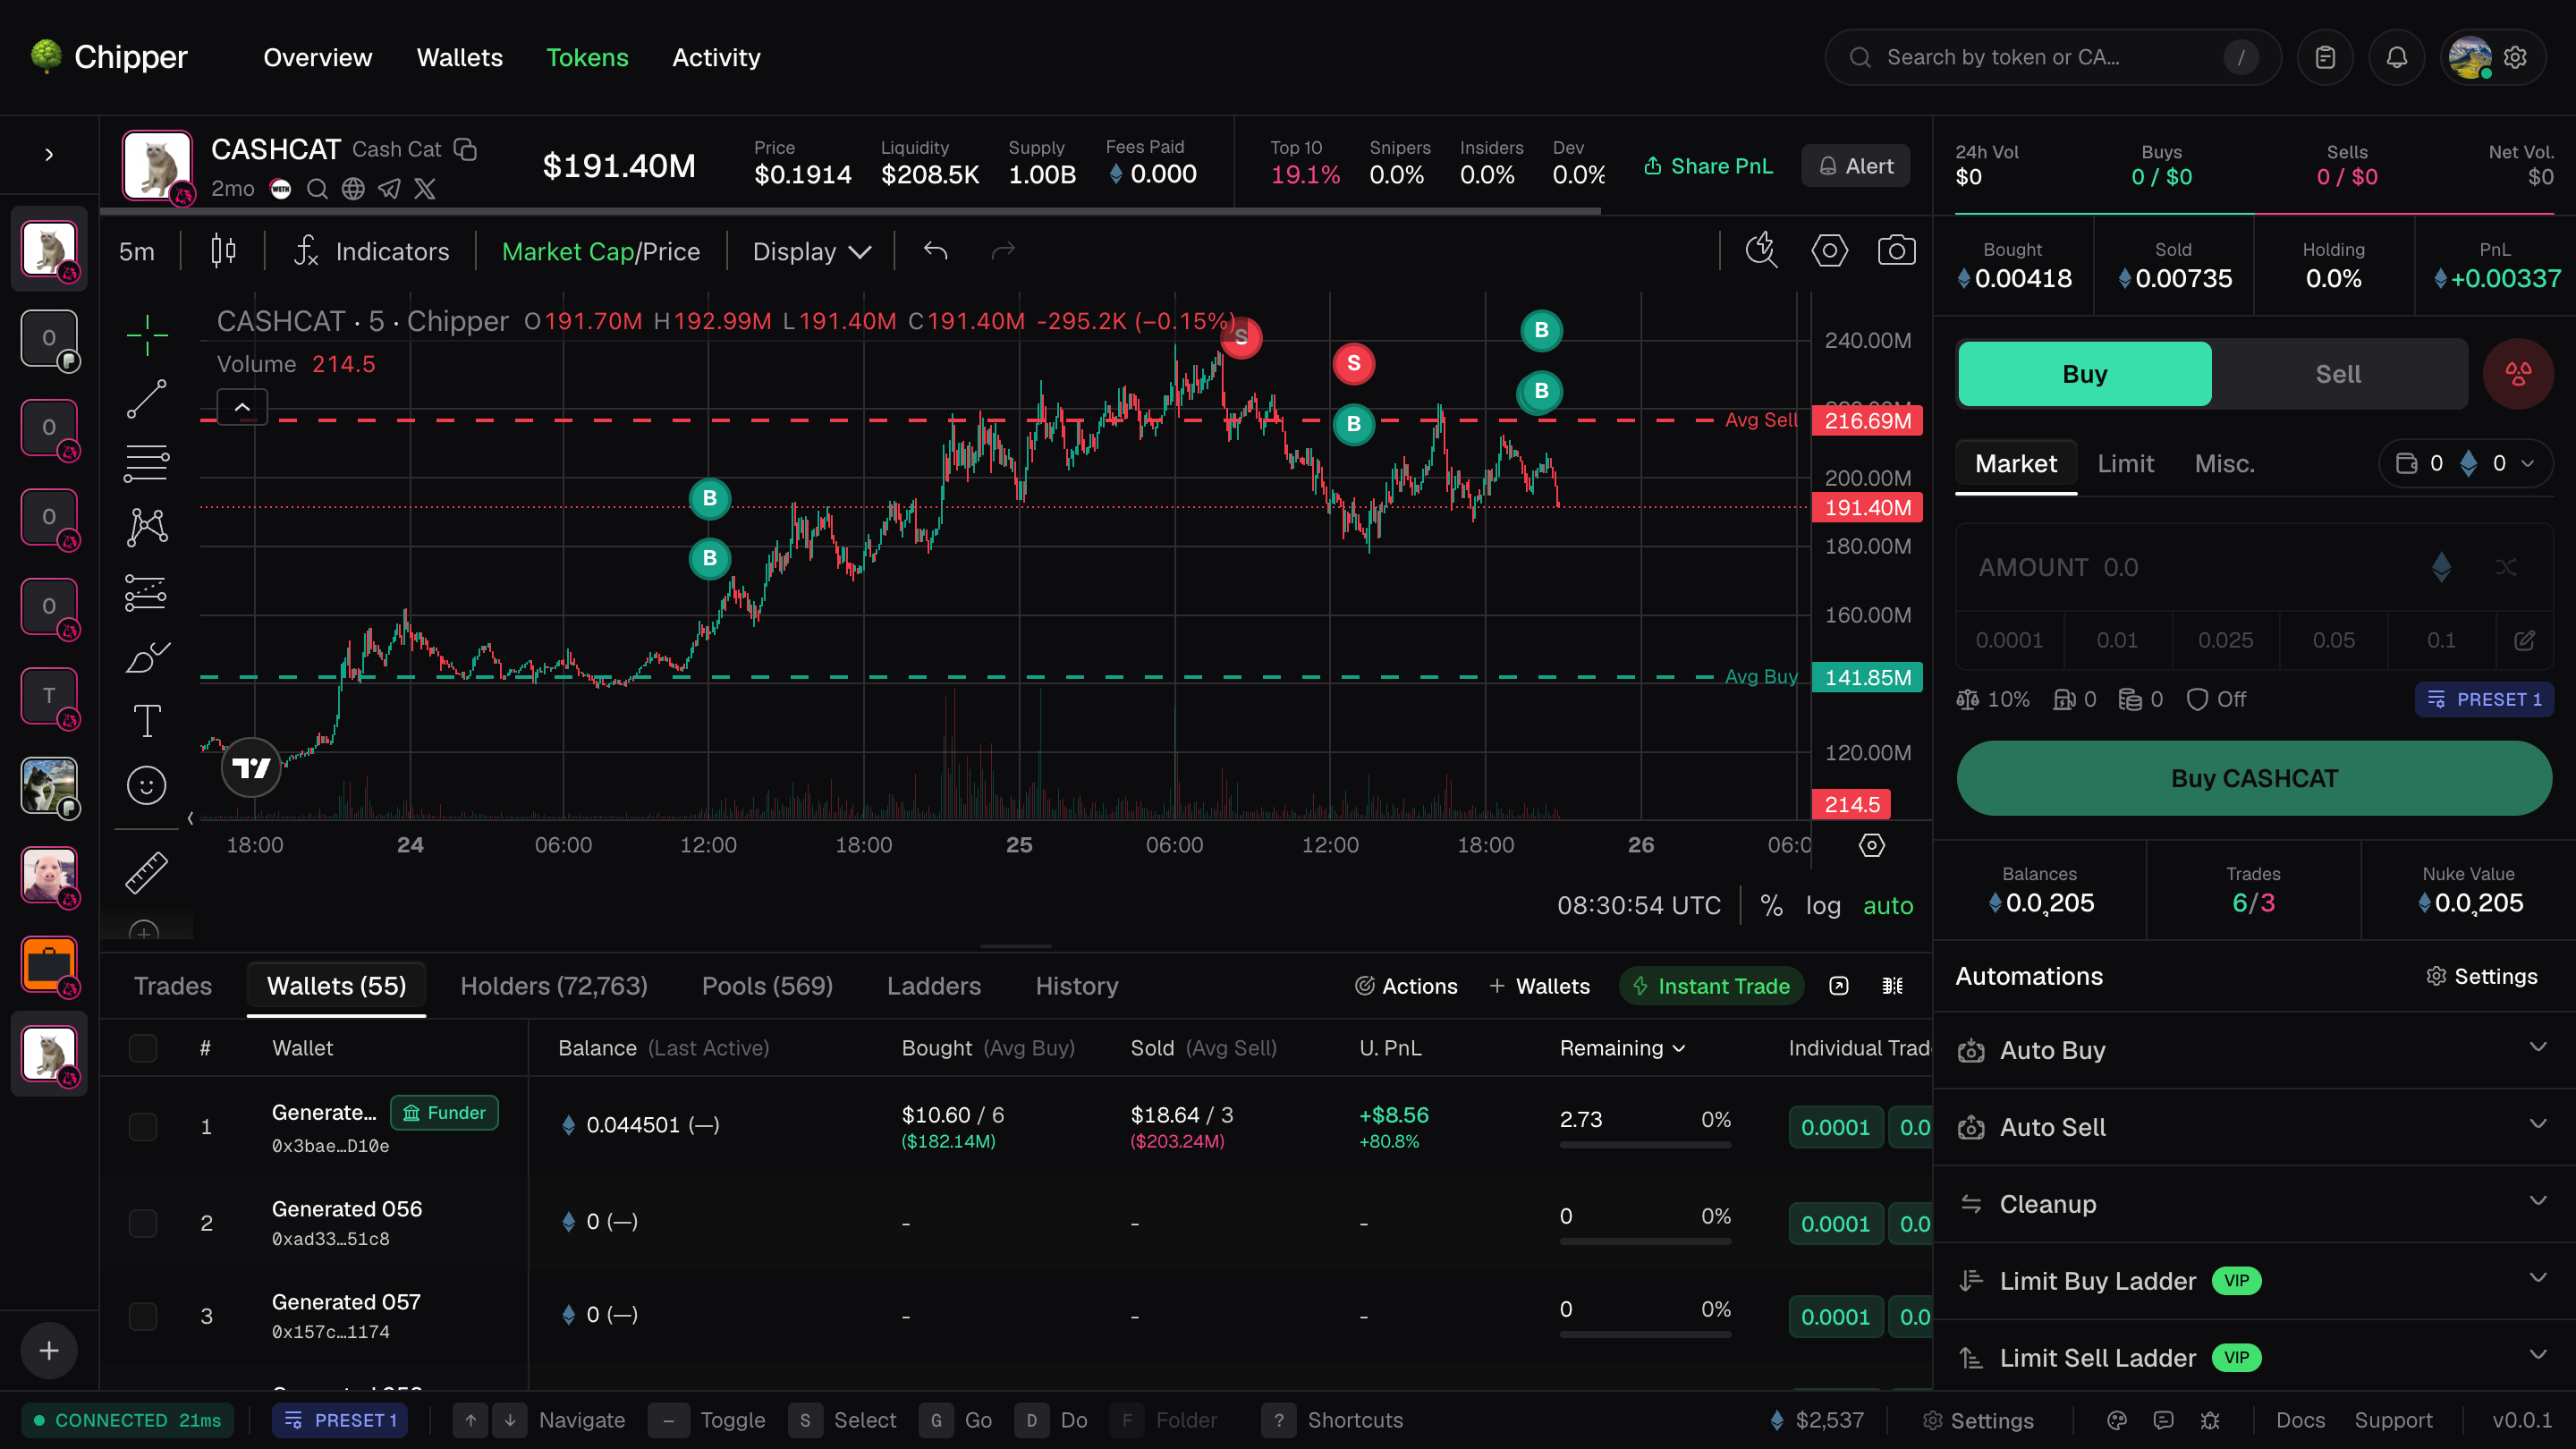Check the box for Generate... Funder wallet
This screenshot has height=1449, width=2576.
click(x=143, y=1127)
